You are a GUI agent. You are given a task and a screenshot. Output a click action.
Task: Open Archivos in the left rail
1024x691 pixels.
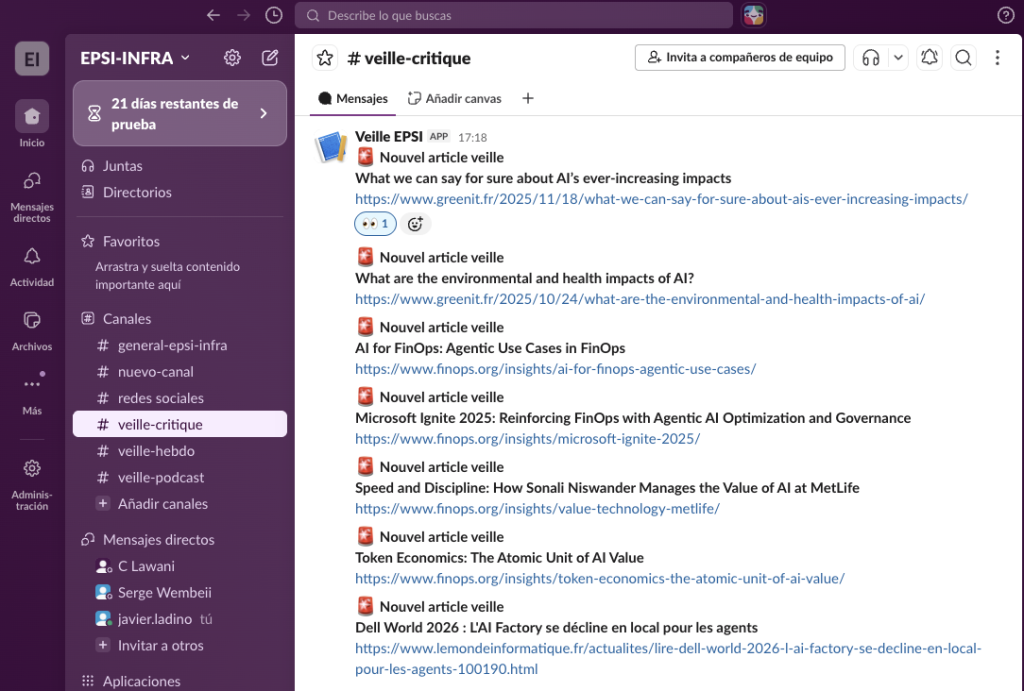32,331
